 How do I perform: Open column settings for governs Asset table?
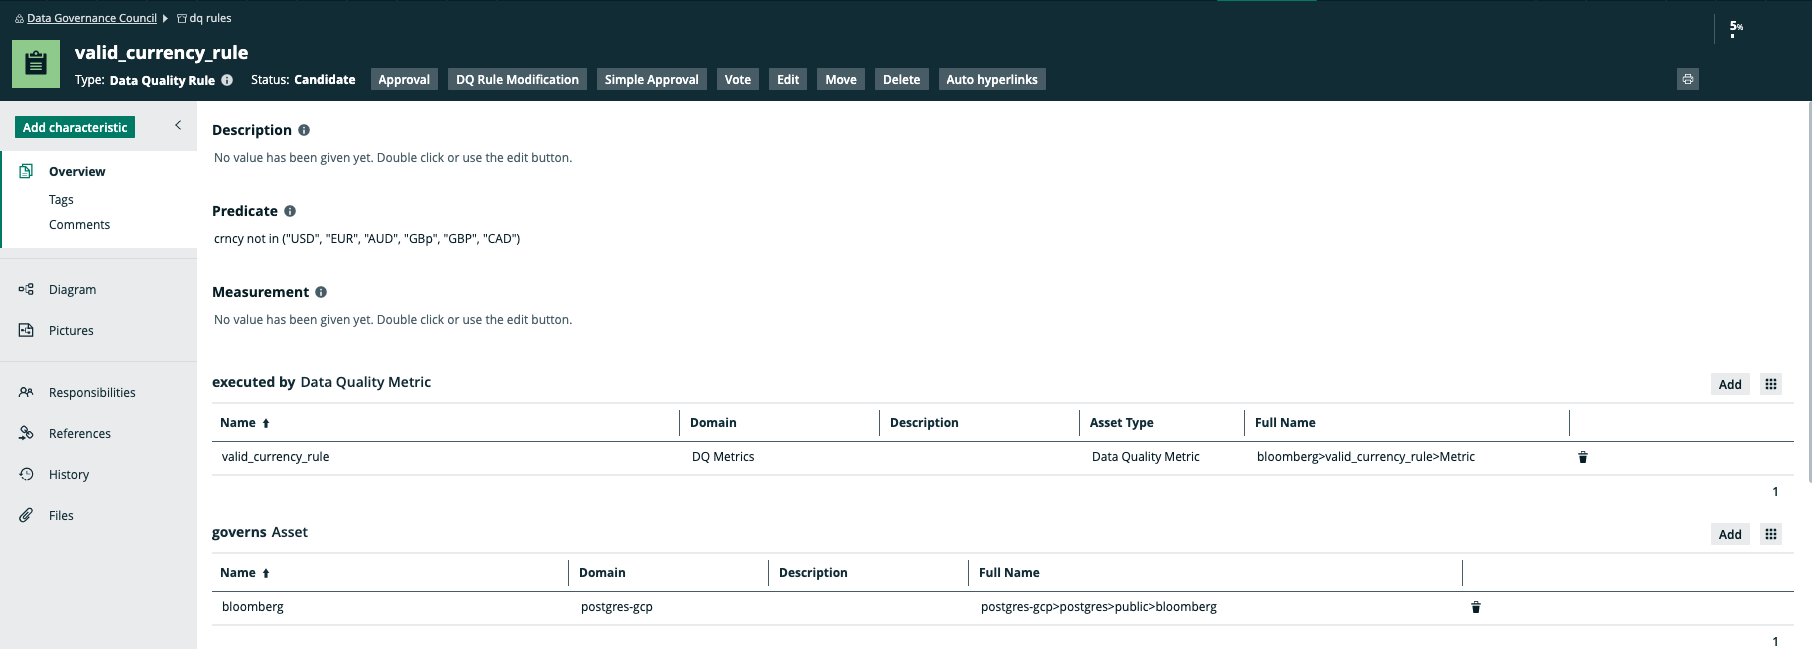point(1771,534)
